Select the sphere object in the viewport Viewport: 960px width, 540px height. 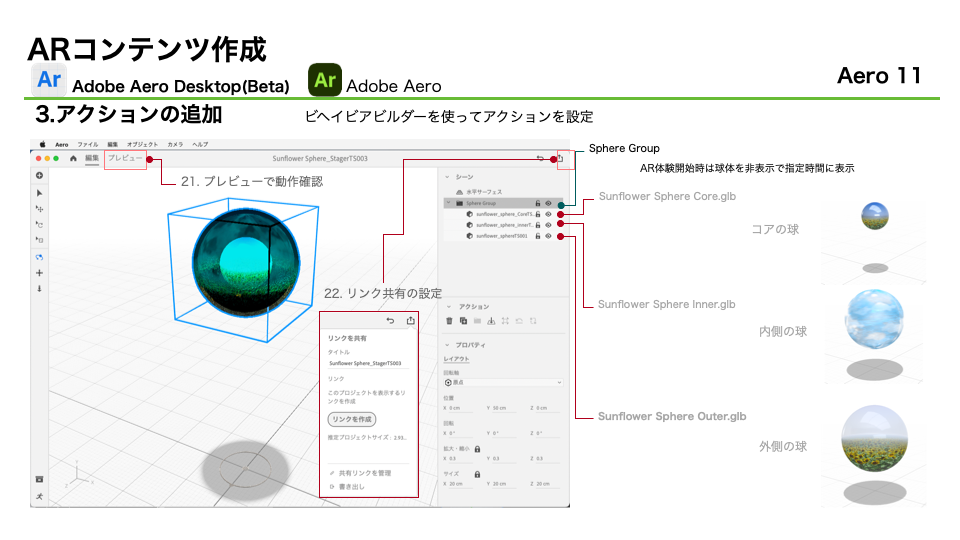click(246, 262)
